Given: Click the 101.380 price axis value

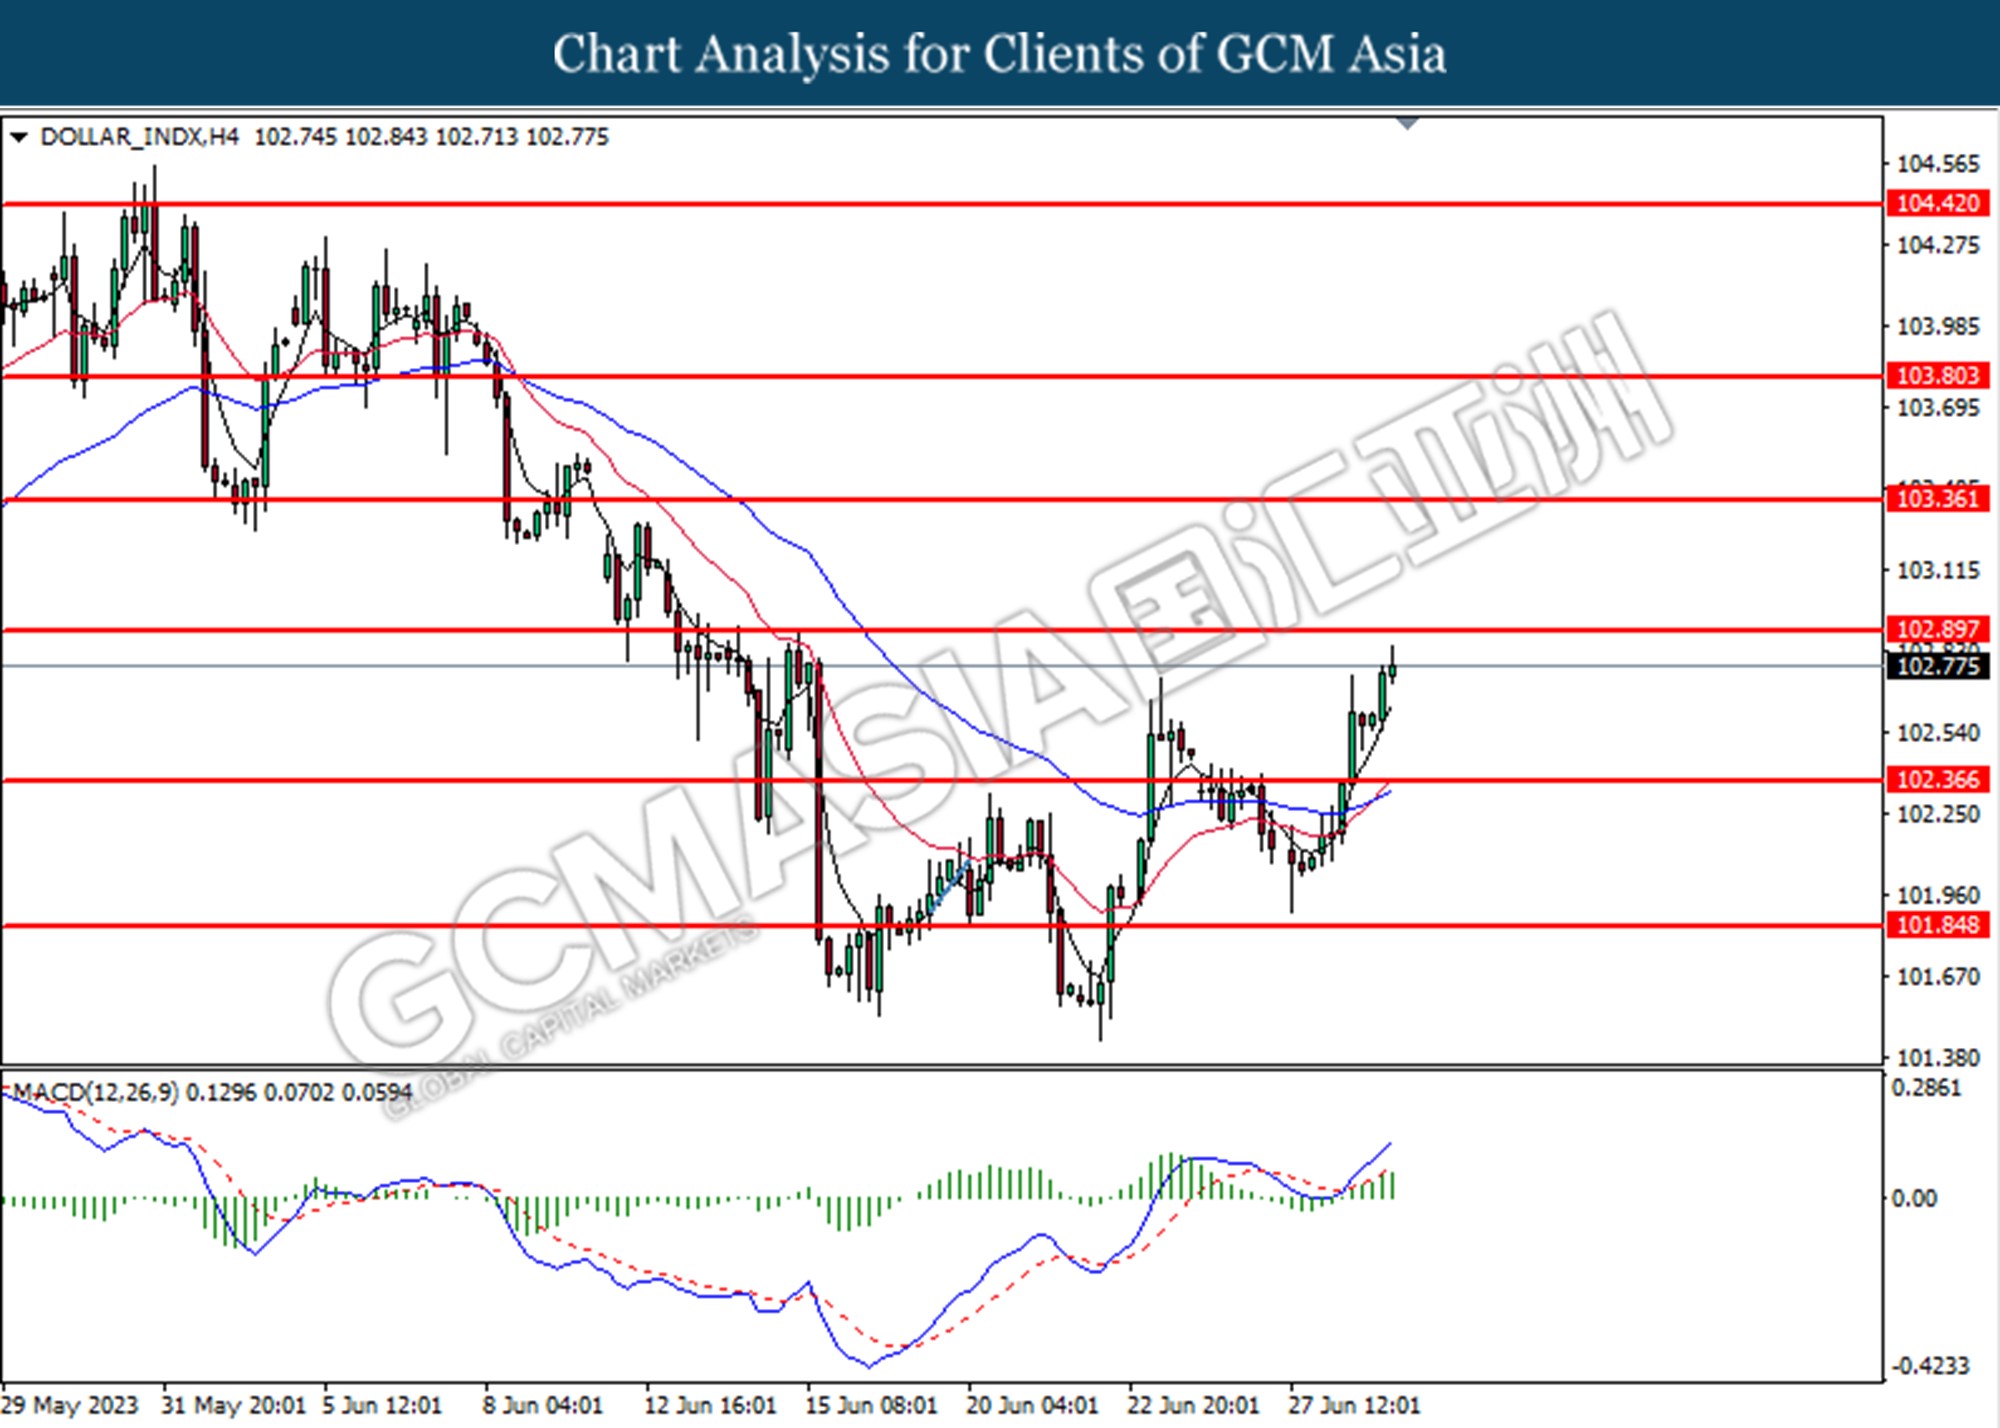Looking at the screenshot, I should [x=1938, y=1058].
